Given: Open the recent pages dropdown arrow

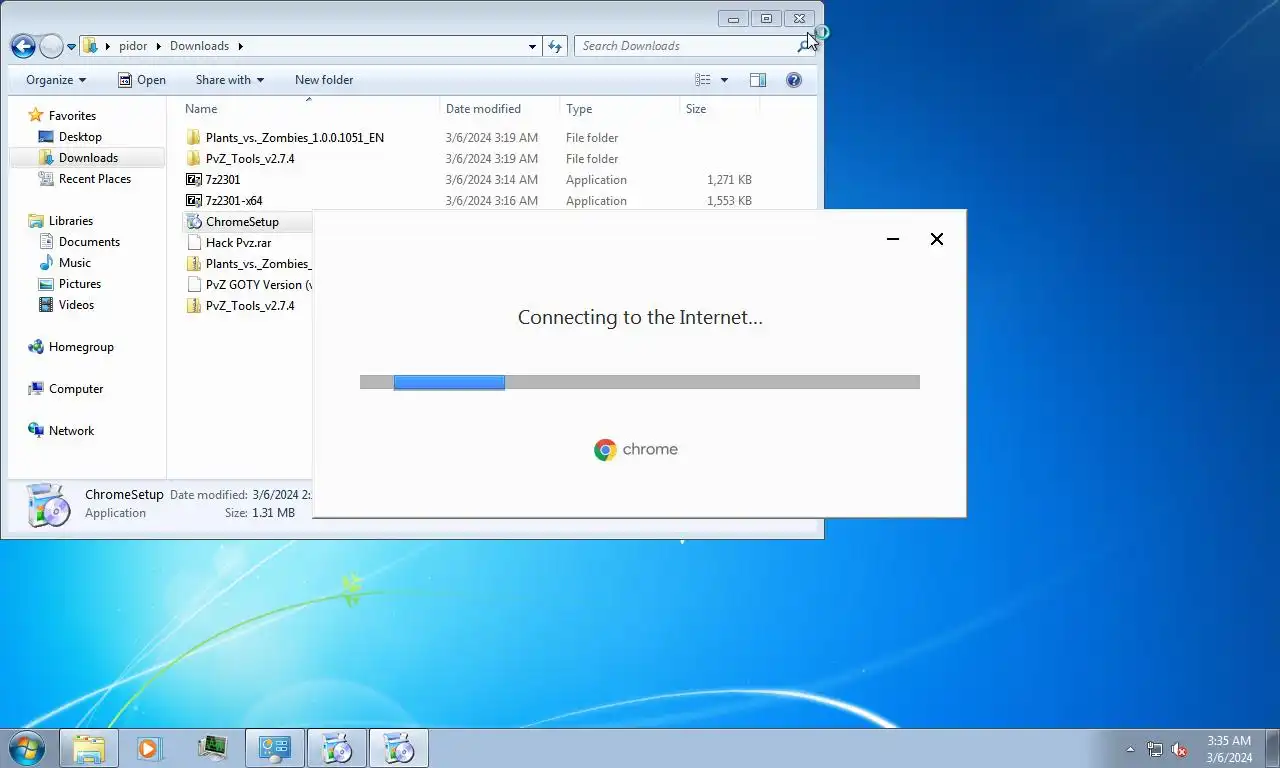Looking at the screenshot, I should 71,46.
